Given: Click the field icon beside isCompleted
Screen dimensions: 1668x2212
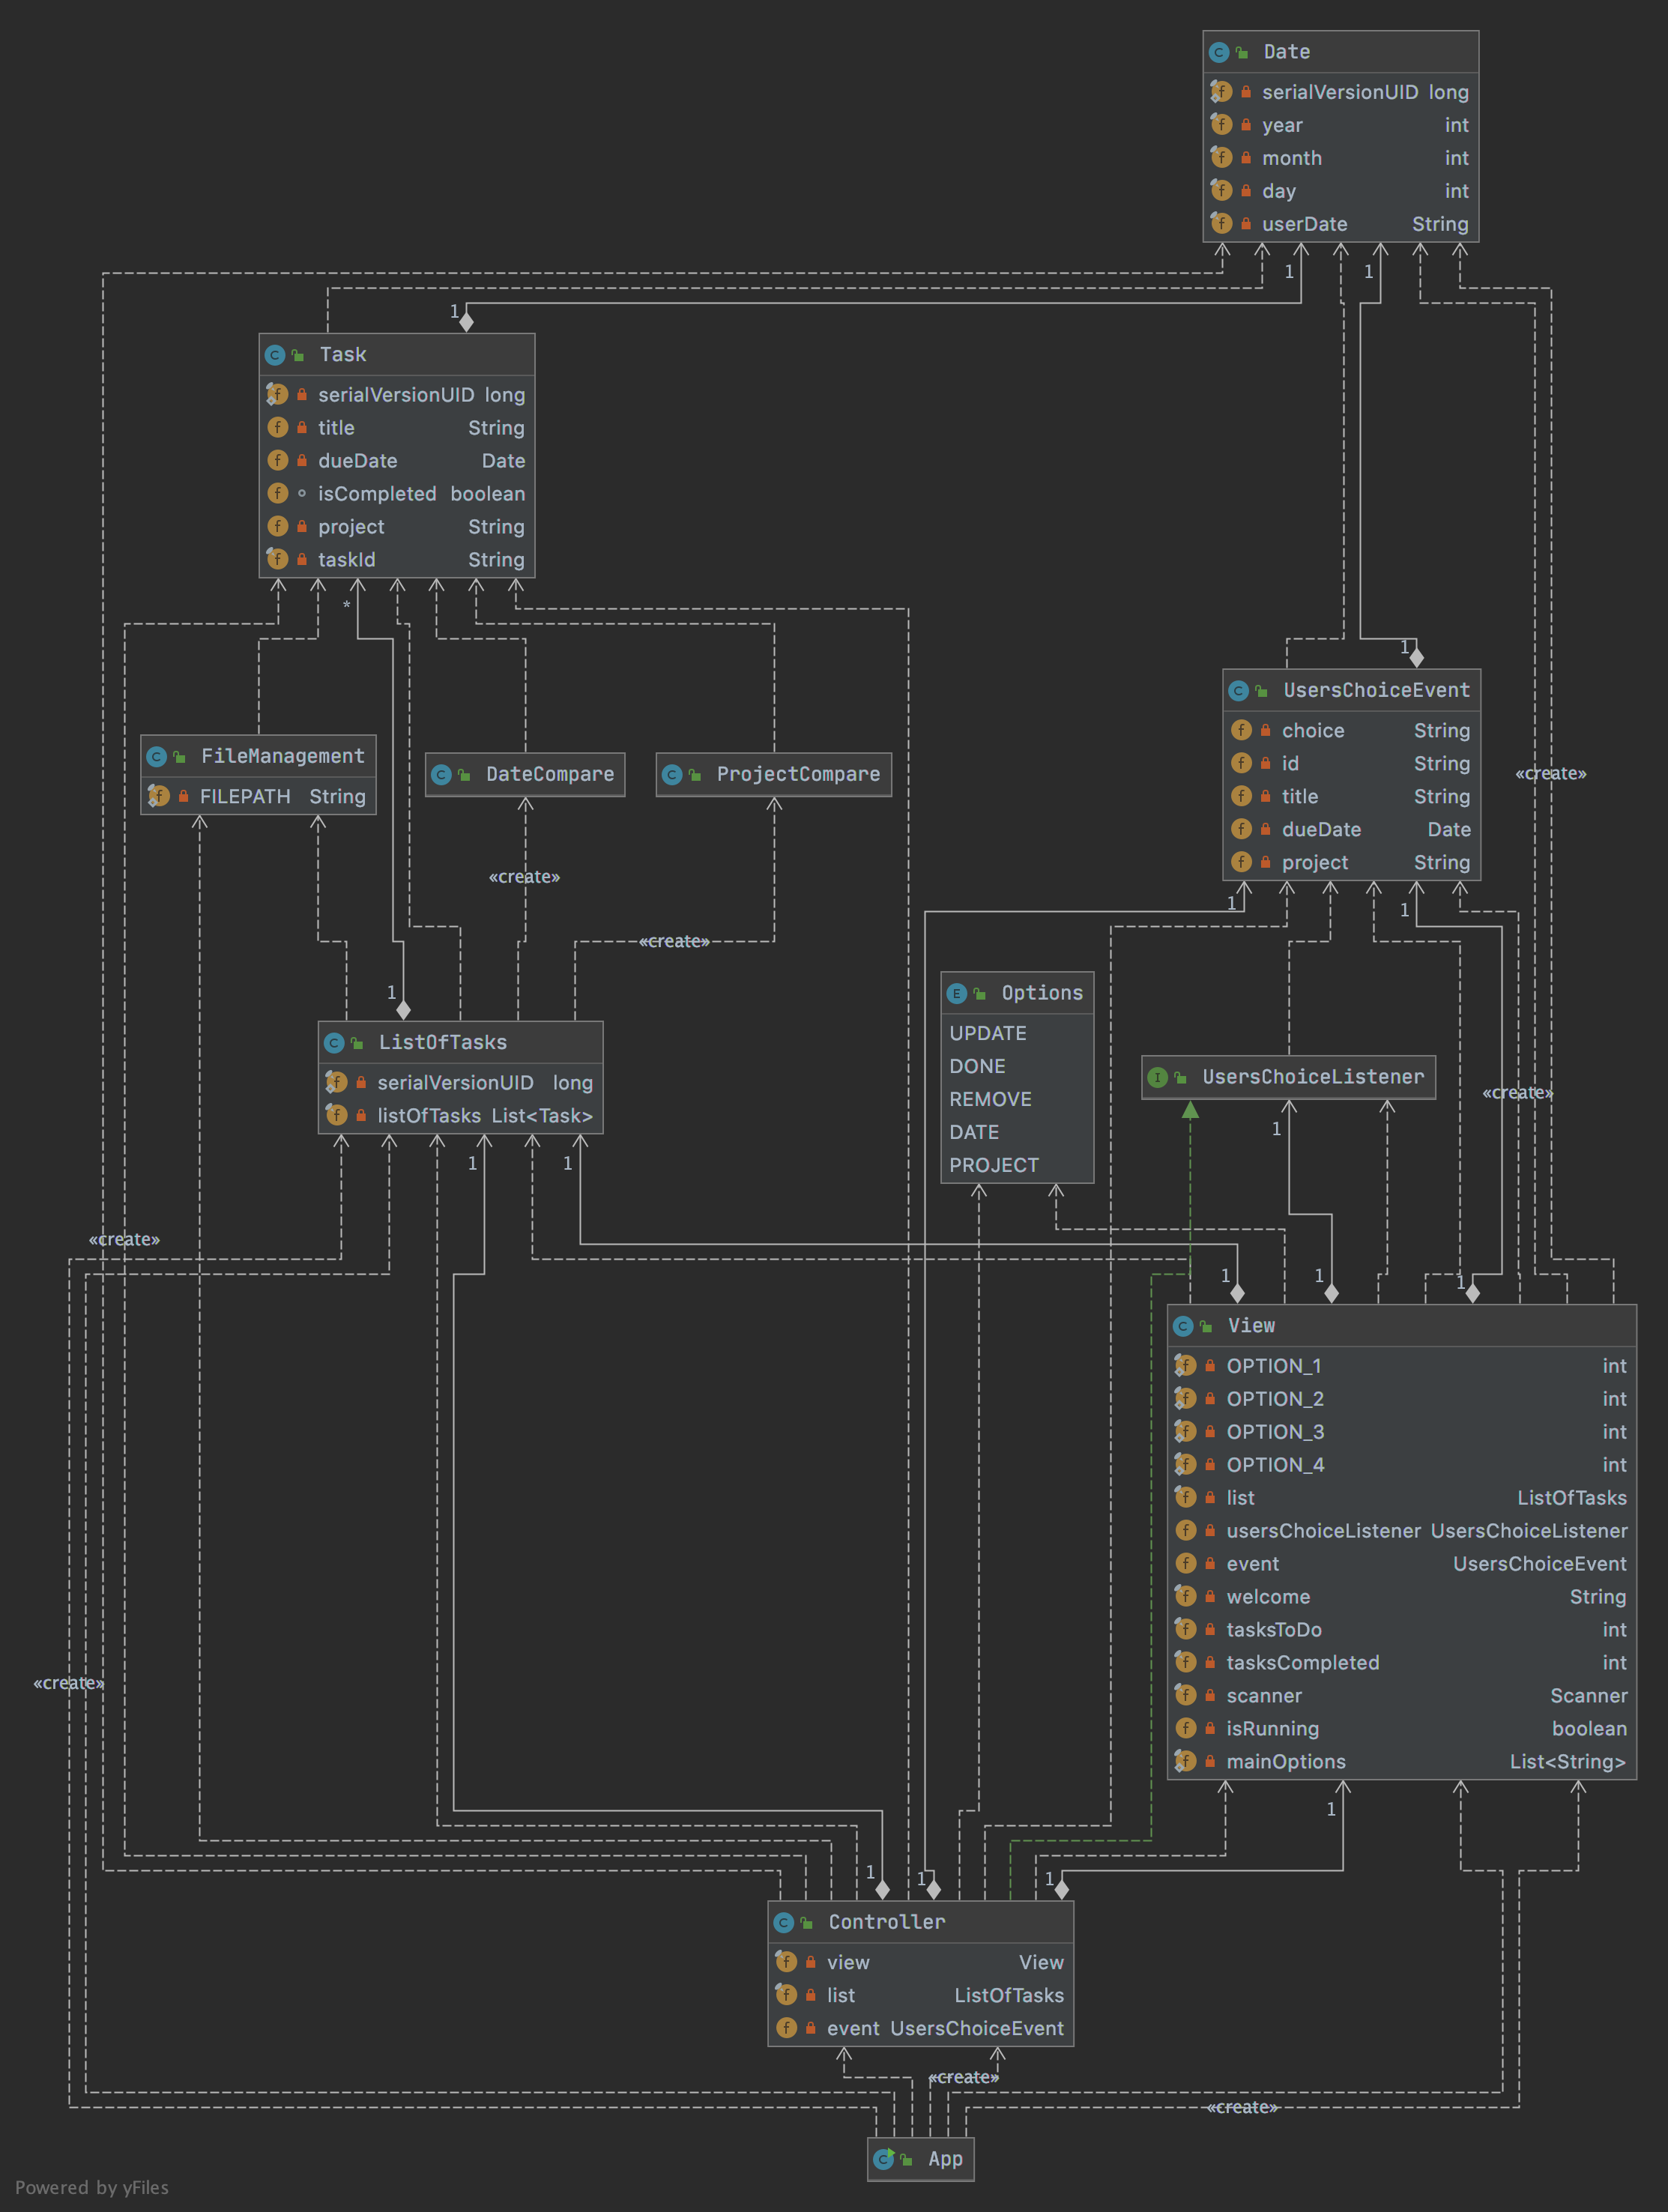Looking at the screenshot, I should (278, 493).
